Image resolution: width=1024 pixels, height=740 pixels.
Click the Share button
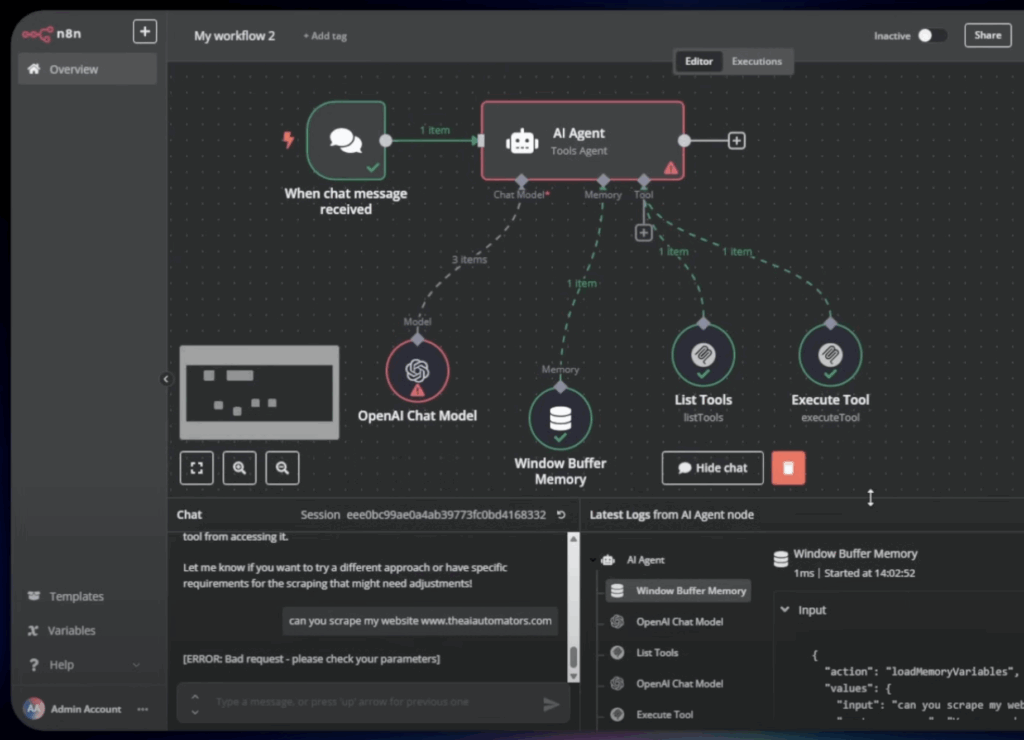(x=987, y=35)
